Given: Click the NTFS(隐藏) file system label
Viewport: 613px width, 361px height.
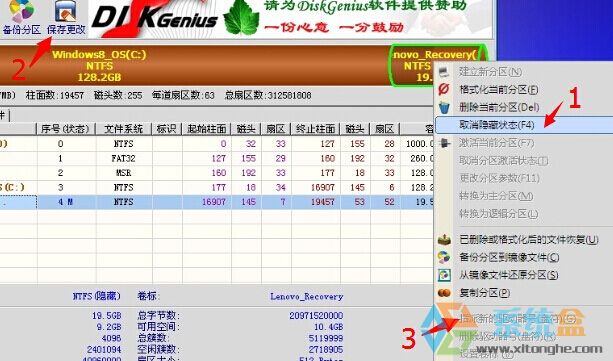Looking at the screenshot, I should point(97,296).
